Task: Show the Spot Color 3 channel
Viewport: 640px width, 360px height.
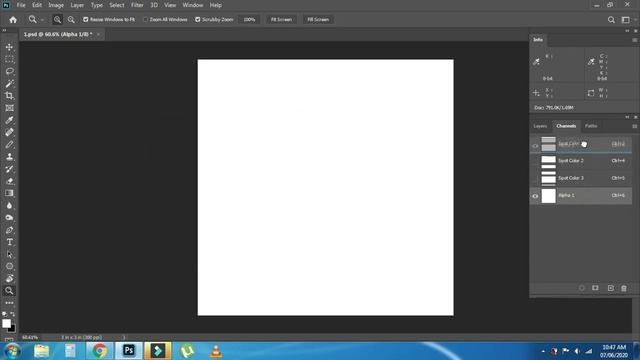Action: pos(535,178)
